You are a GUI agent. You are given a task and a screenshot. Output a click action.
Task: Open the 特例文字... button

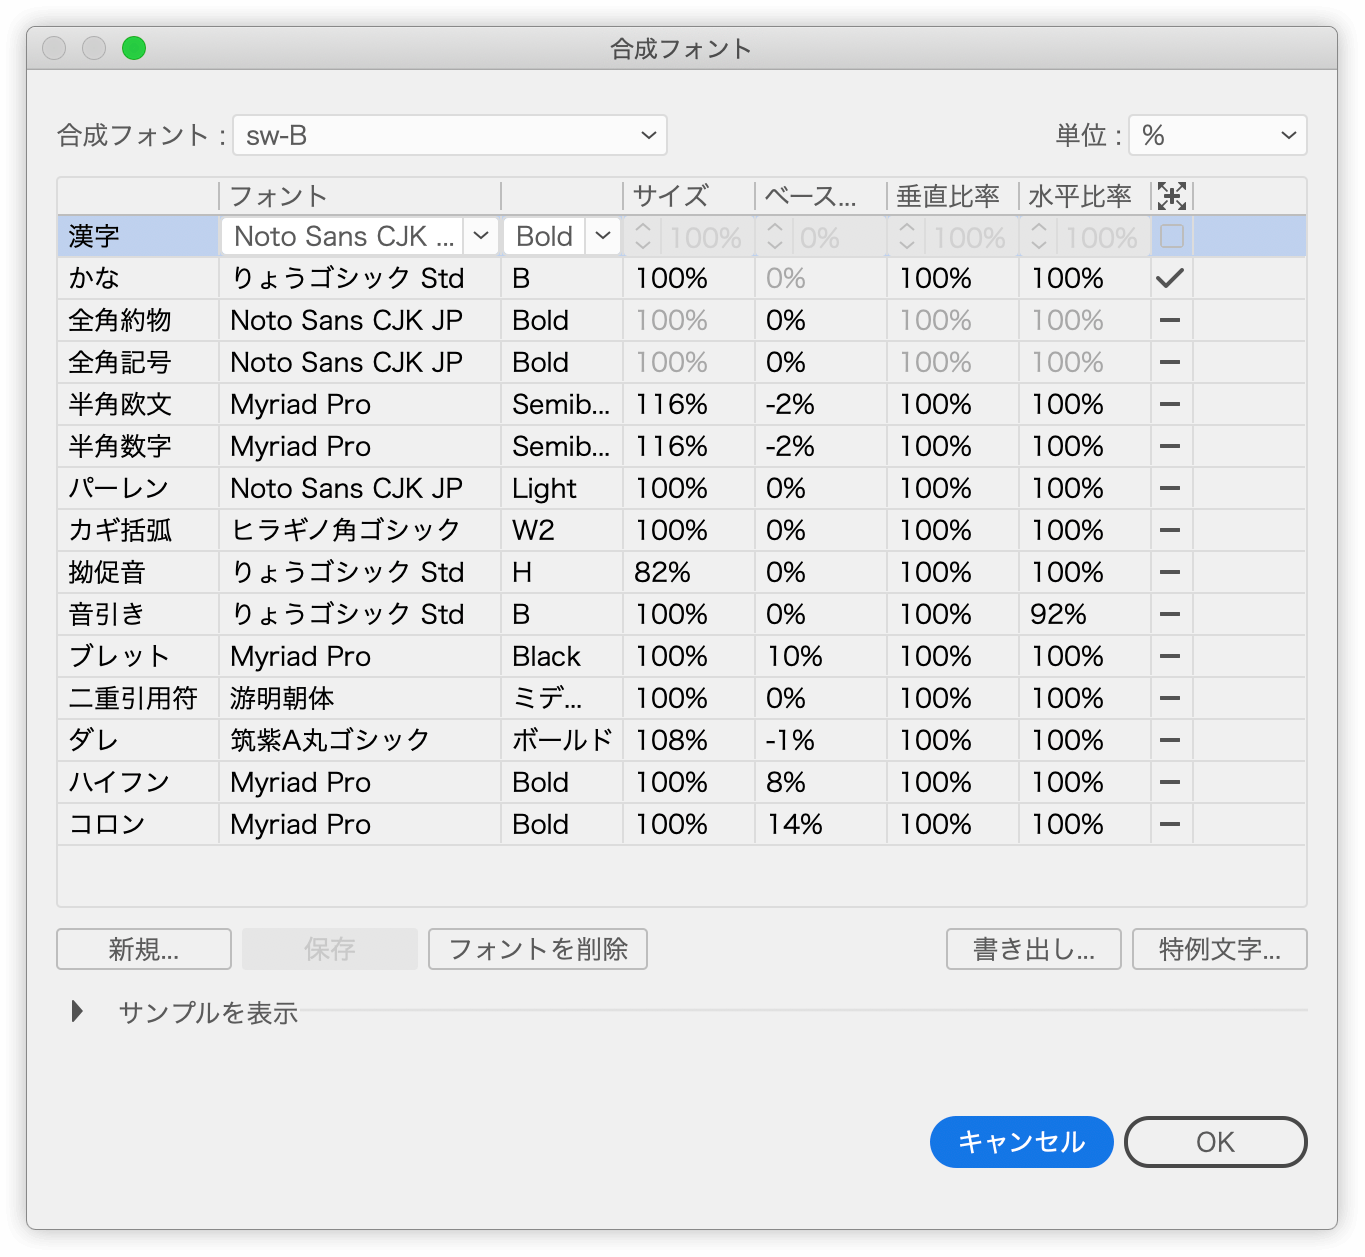click(x=1220, y=949)
